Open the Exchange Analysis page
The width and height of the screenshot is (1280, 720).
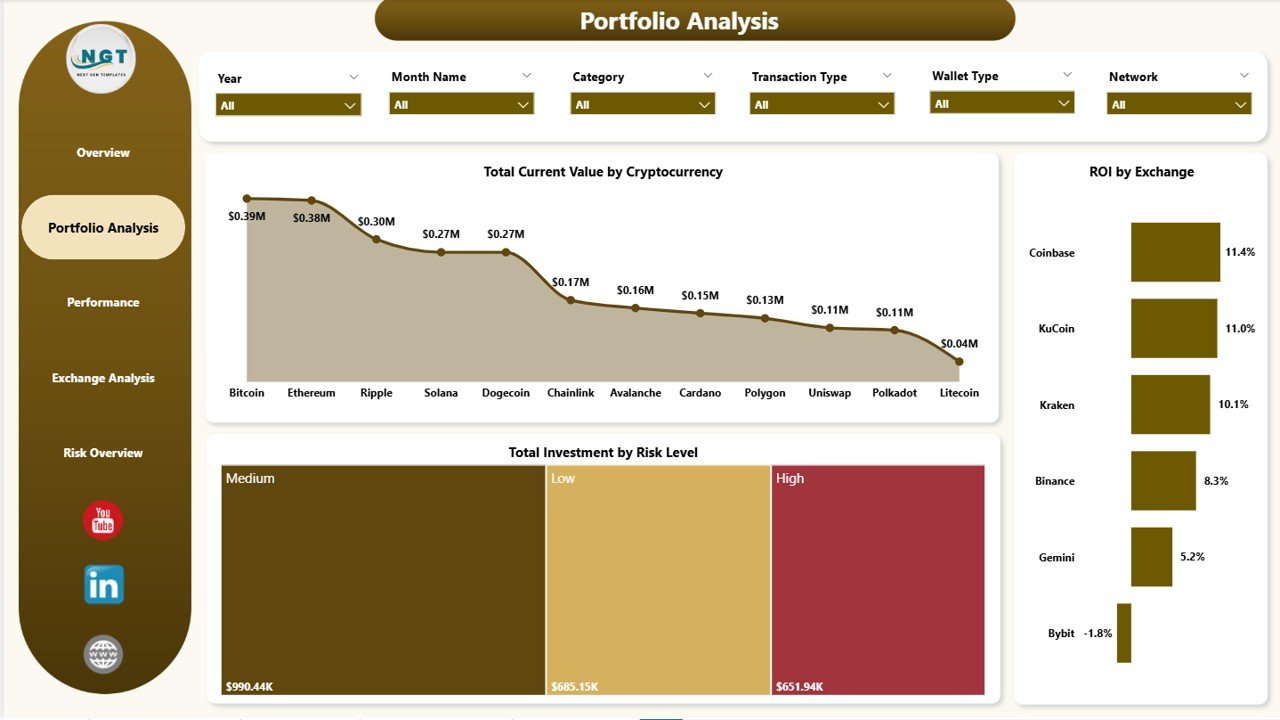click(x=101, y=378)
